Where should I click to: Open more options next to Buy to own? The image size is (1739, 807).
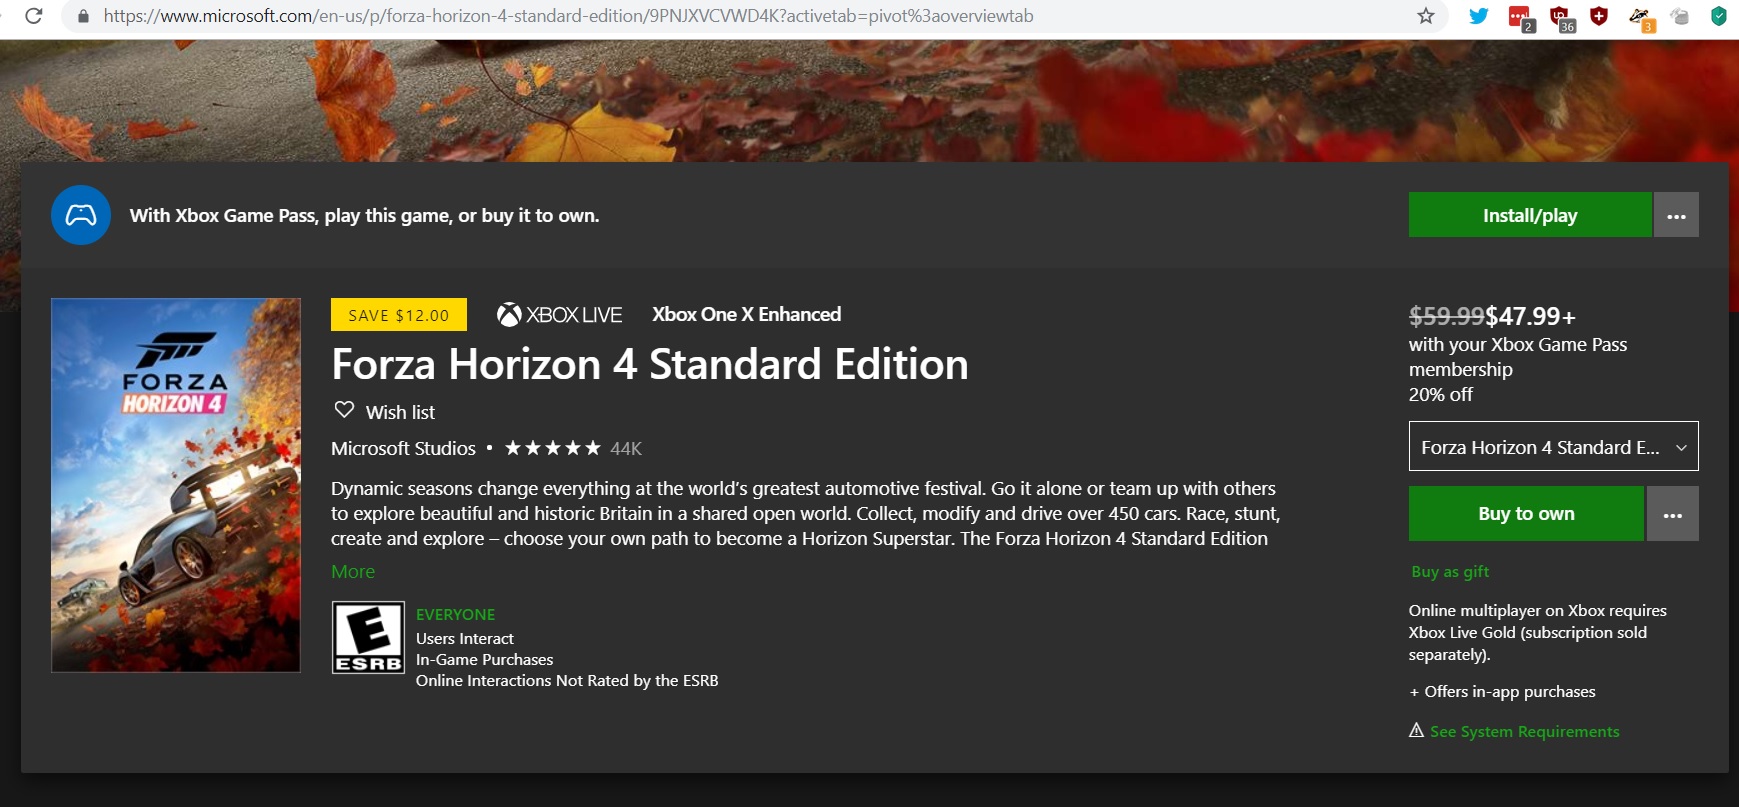click(1673, 513)
